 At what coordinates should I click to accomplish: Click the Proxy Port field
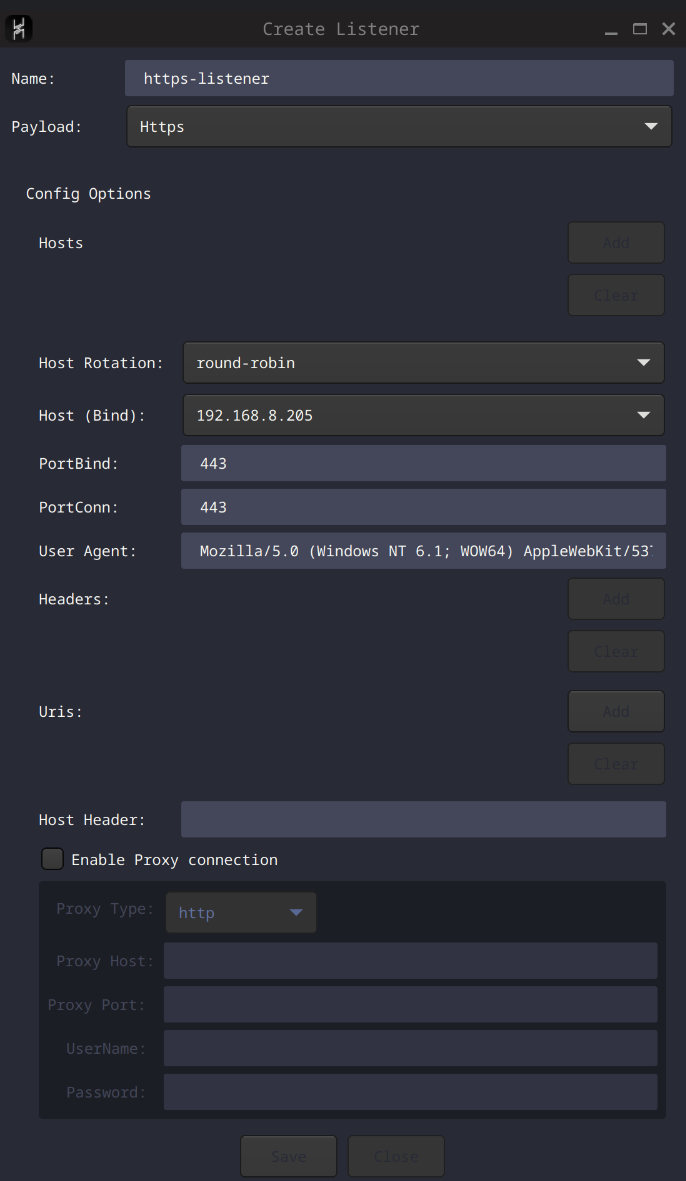(410, 1005)
